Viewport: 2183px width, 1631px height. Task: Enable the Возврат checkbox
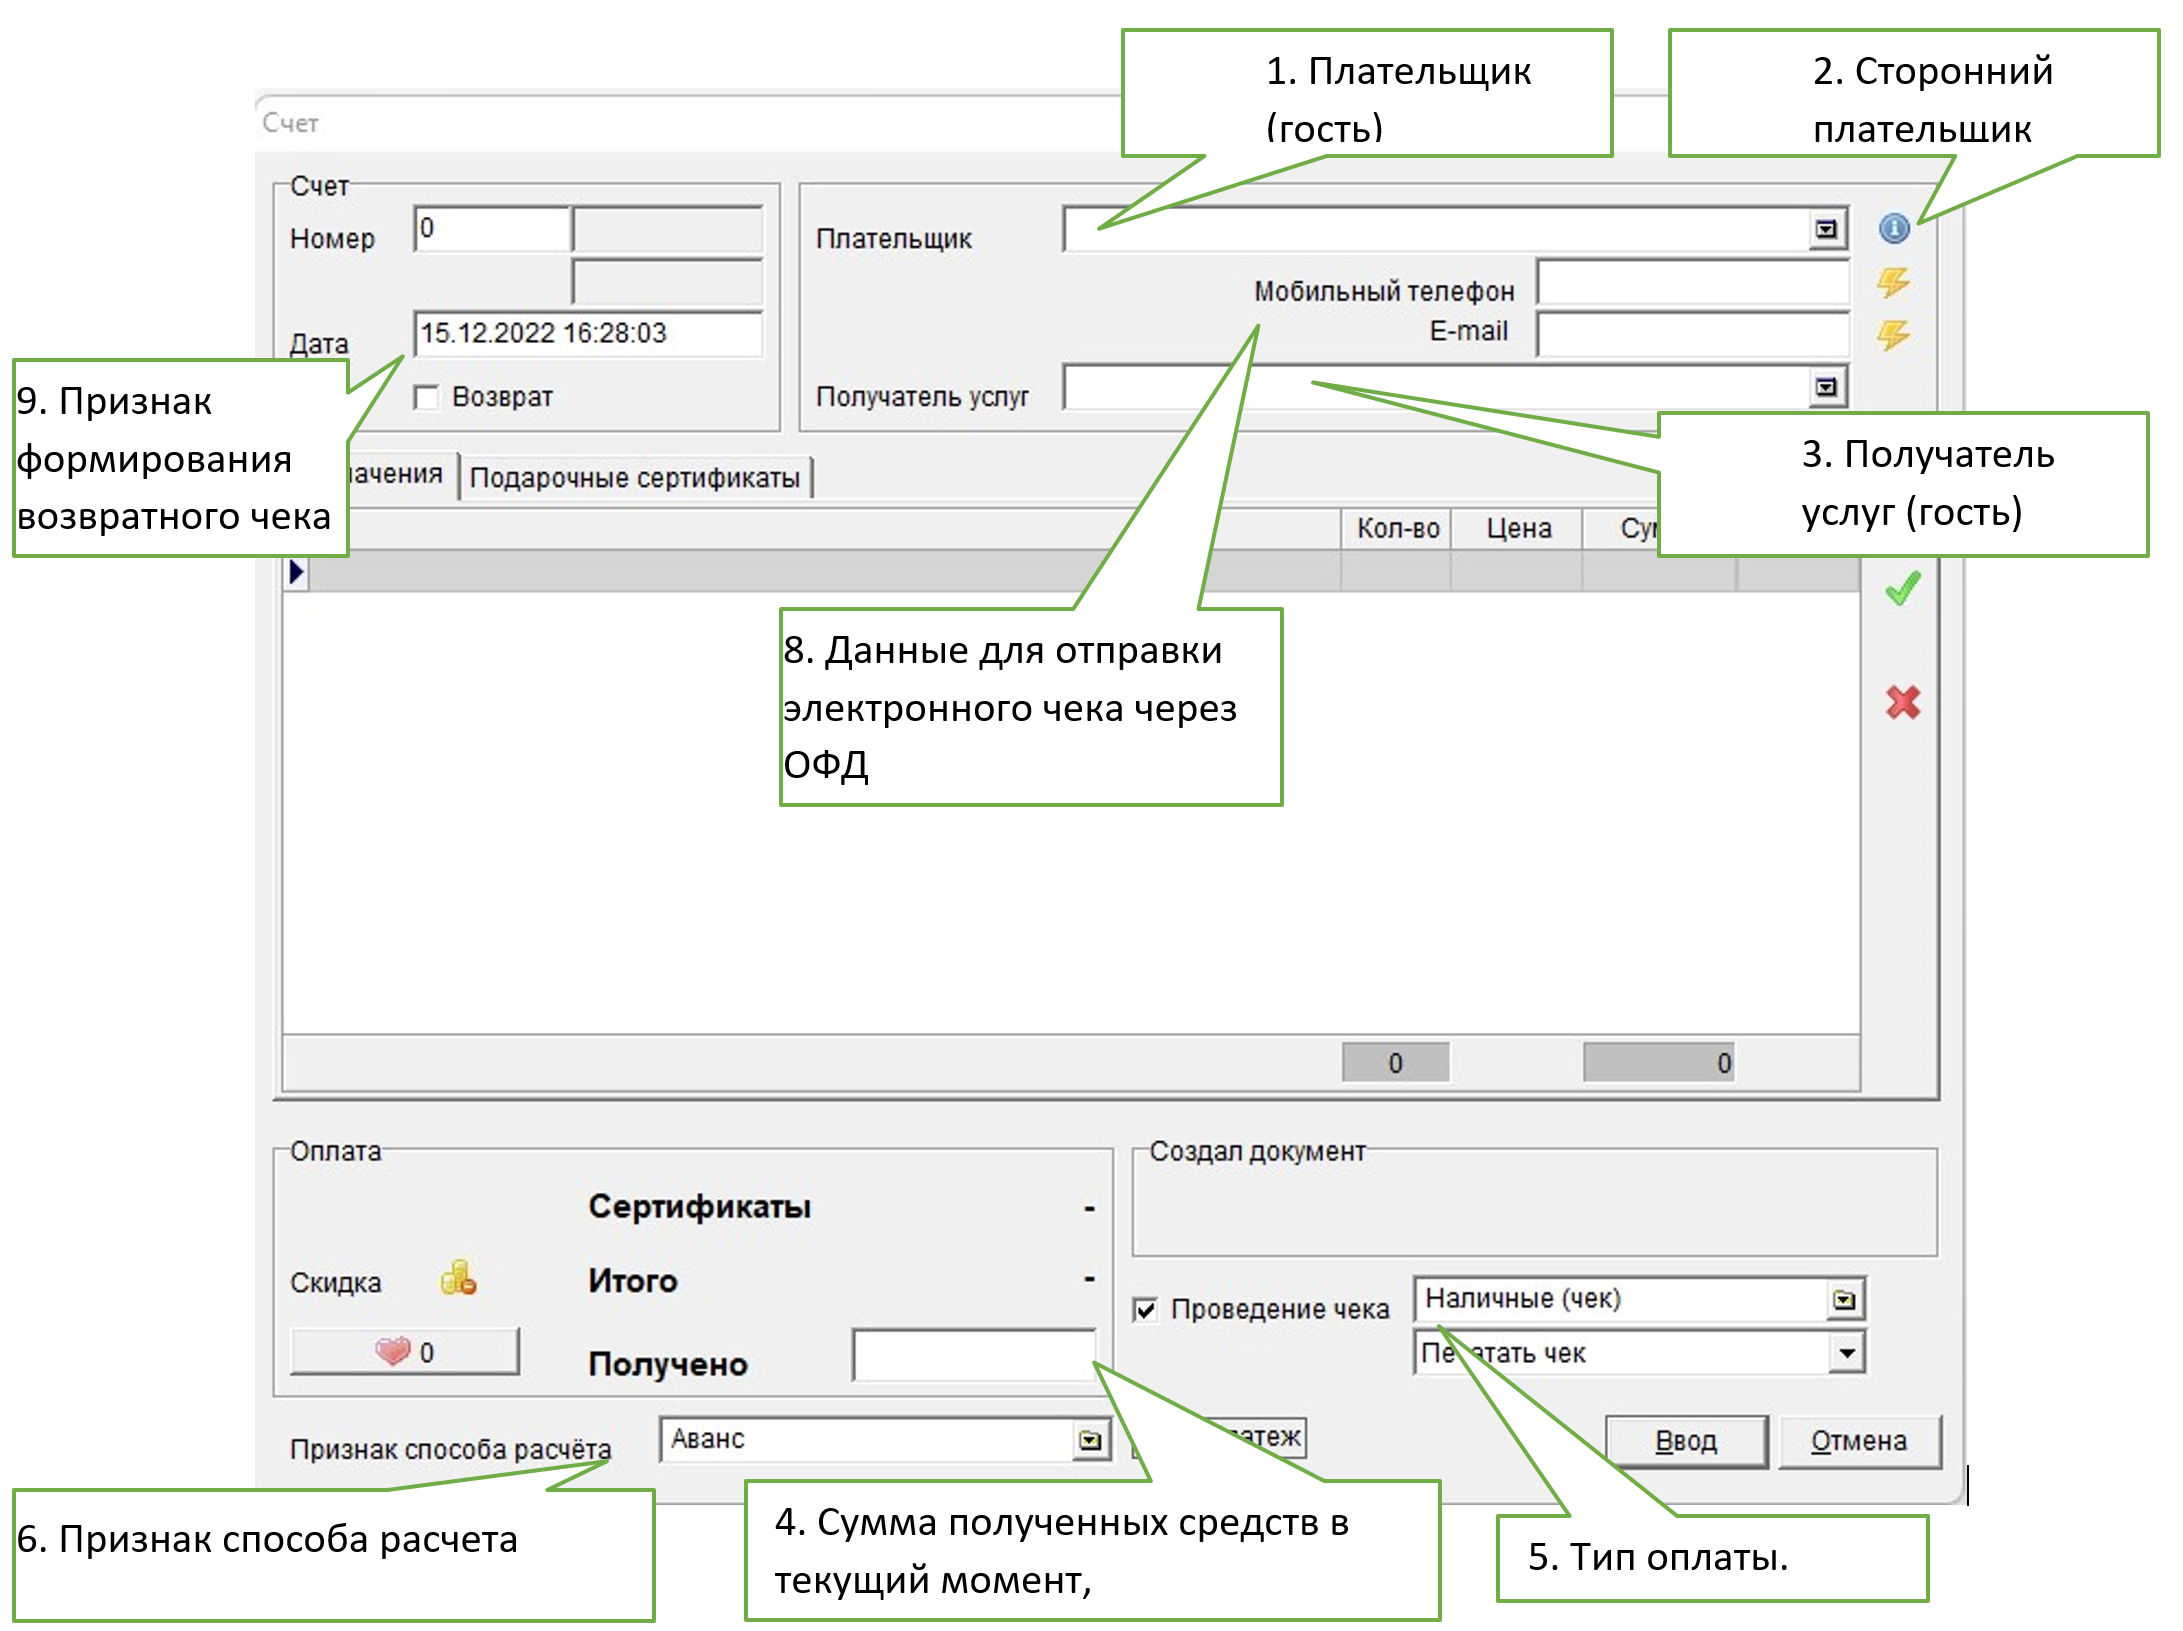coord(427,397)
